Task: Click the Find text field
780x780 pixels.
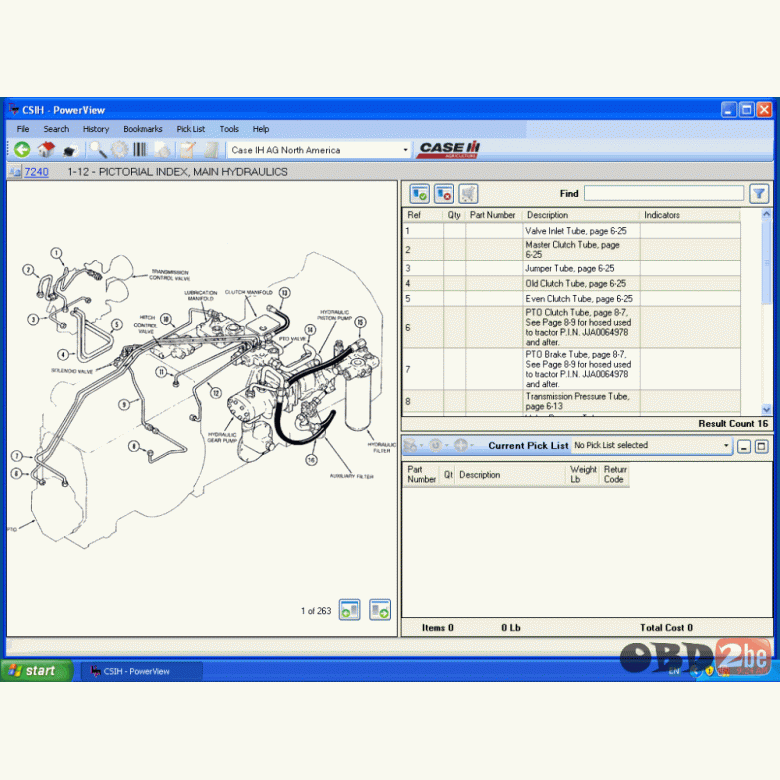Action: click(x=664, y=194)
